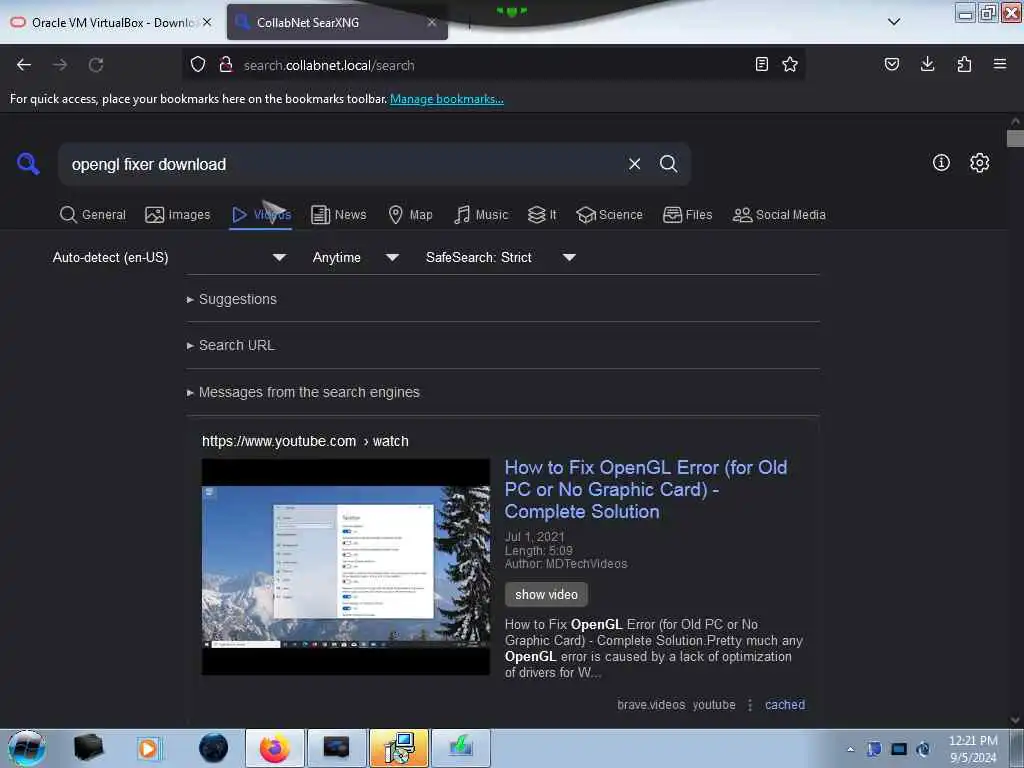Open the Windows Start orb

pos(27,748)
